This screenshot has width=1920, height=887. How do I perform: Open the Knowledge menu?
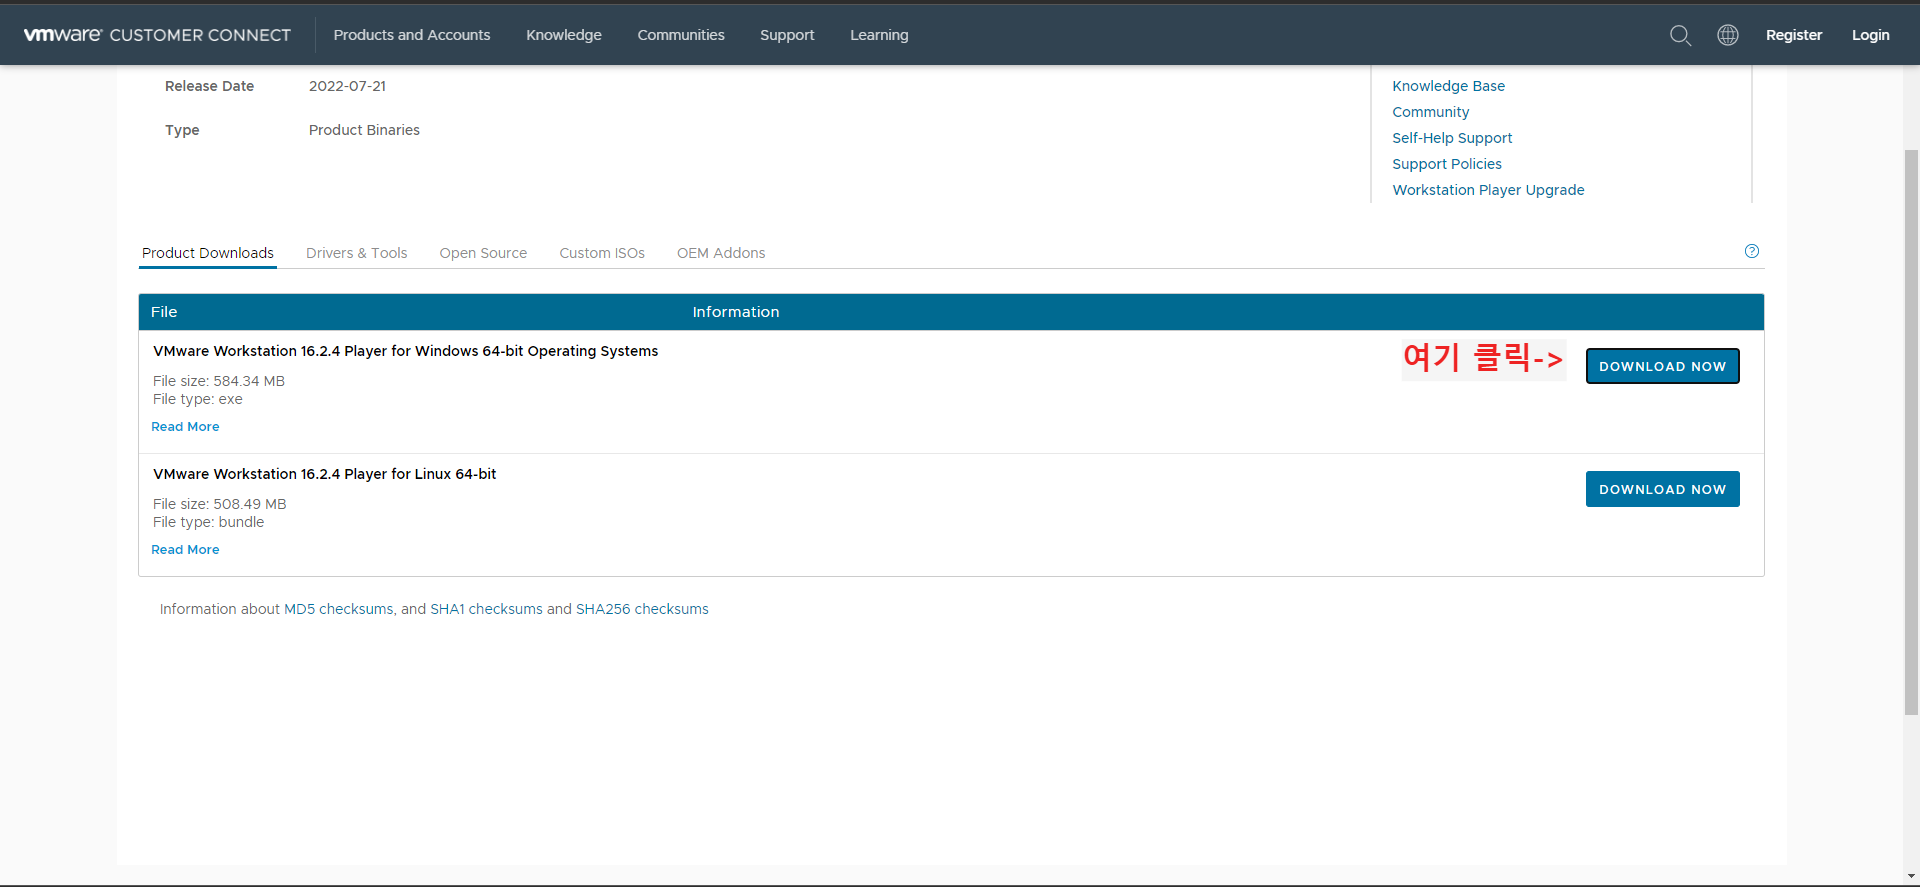click(564, 35)
